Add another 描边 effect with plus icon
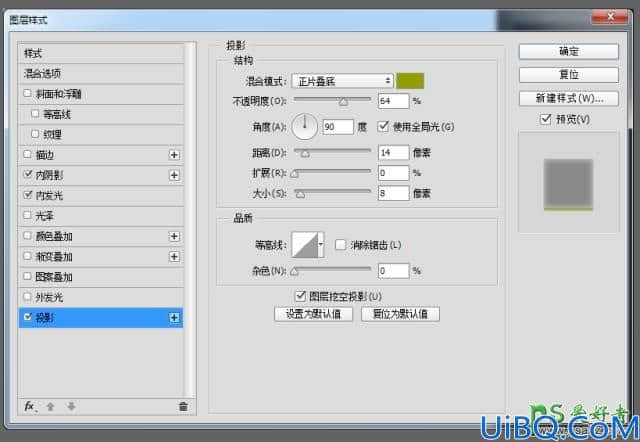 174,155
